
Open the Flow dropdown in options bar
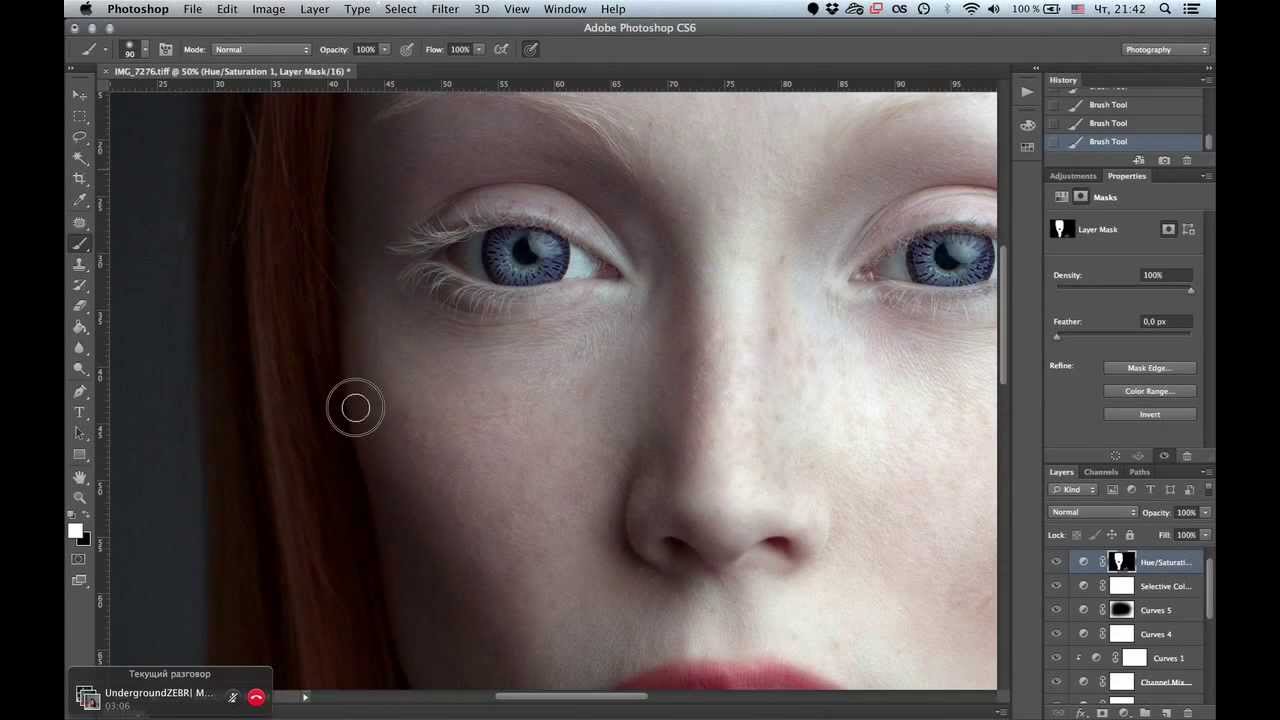479,49
